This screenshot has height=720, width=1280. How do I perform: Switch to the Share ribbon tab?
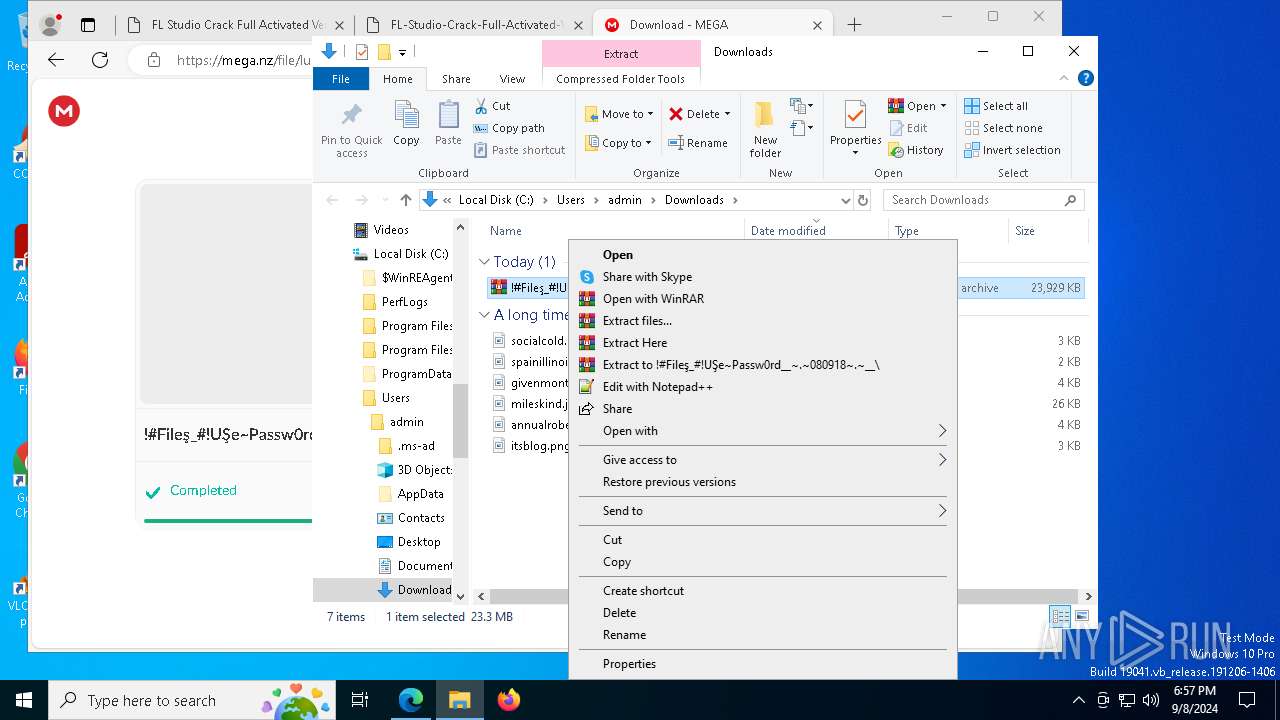456,79
